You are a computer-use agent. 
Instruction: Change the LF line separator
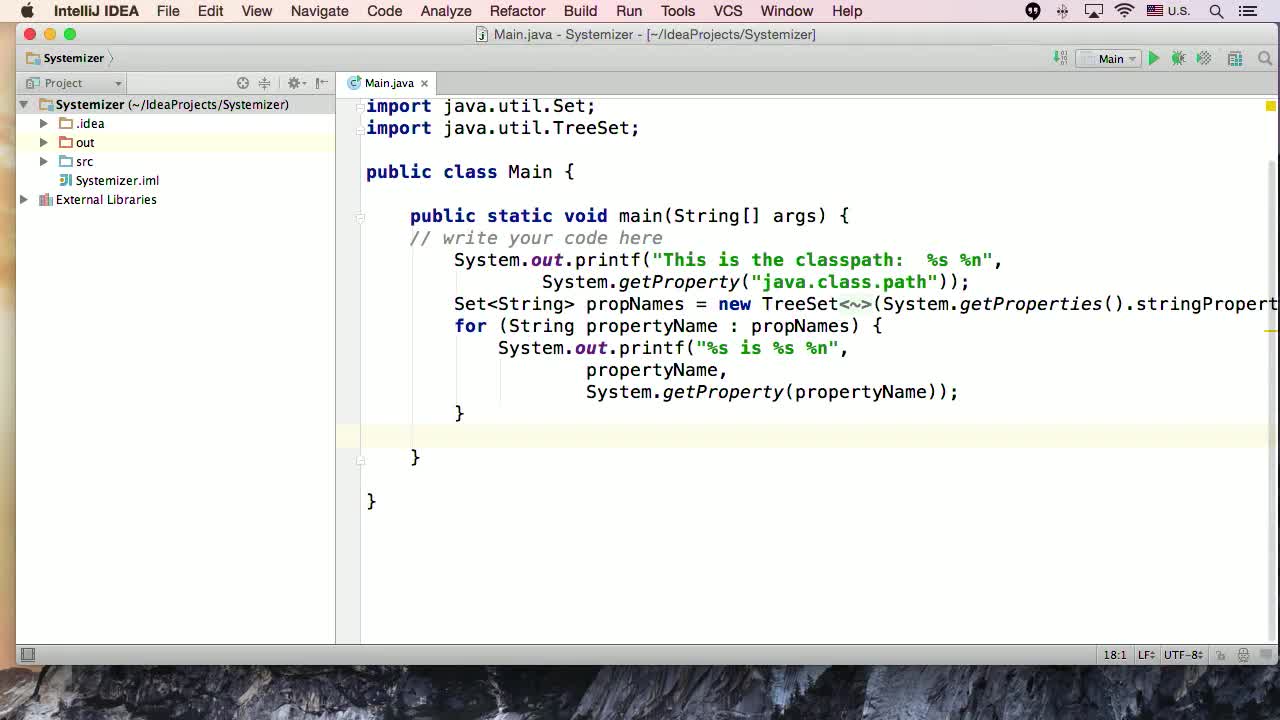[x=1147, y=655]
